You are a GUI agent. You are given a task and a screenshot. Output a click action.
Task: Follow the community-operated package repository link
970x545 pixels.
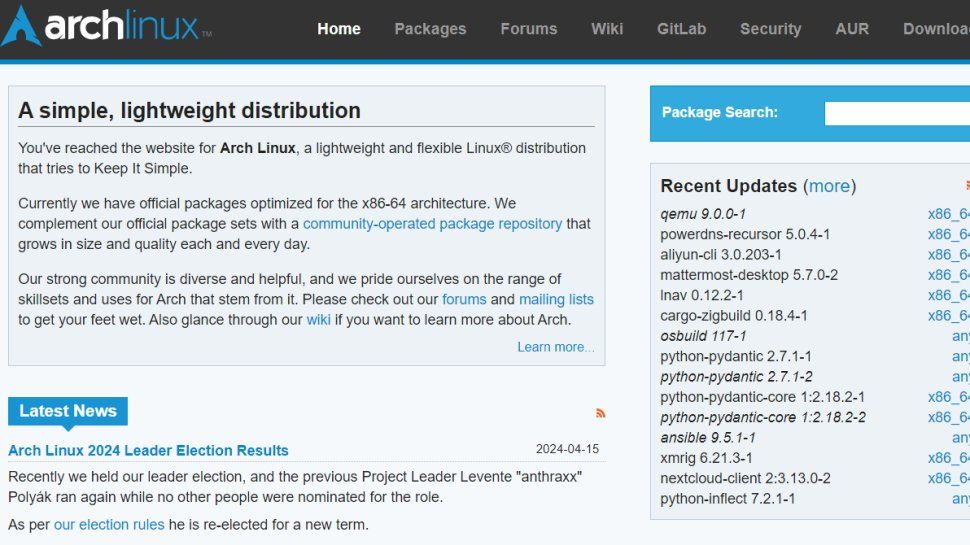point(432,224)
